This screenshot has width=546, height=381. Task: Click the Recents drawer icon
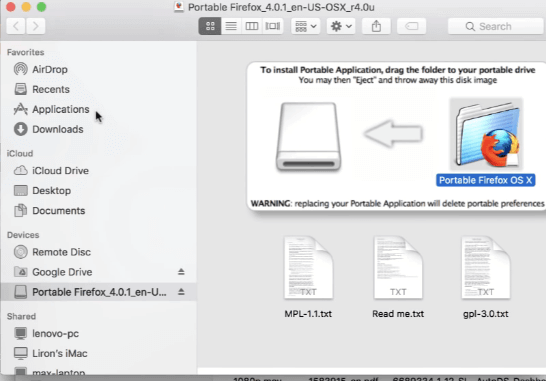(21, 89)
